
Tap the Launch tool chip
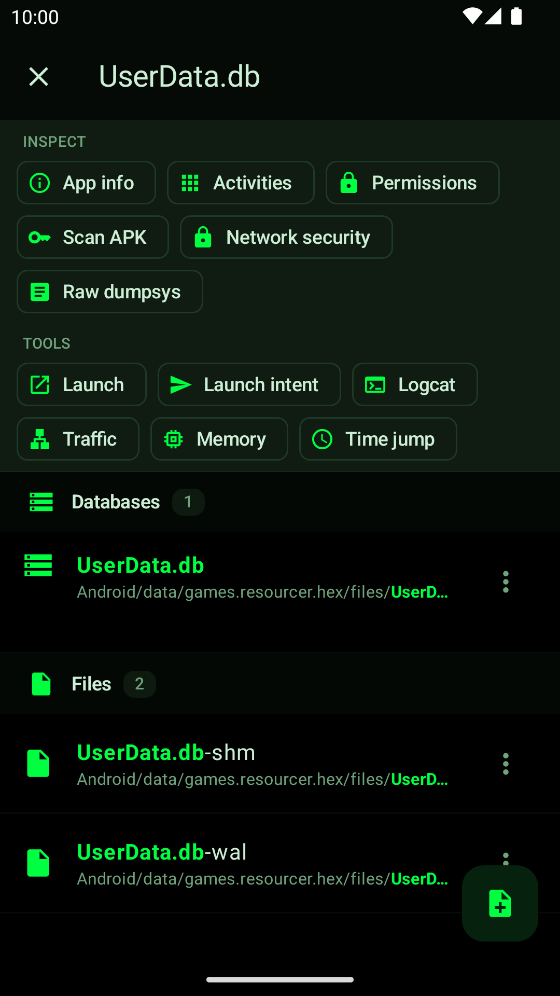(82, 385)
